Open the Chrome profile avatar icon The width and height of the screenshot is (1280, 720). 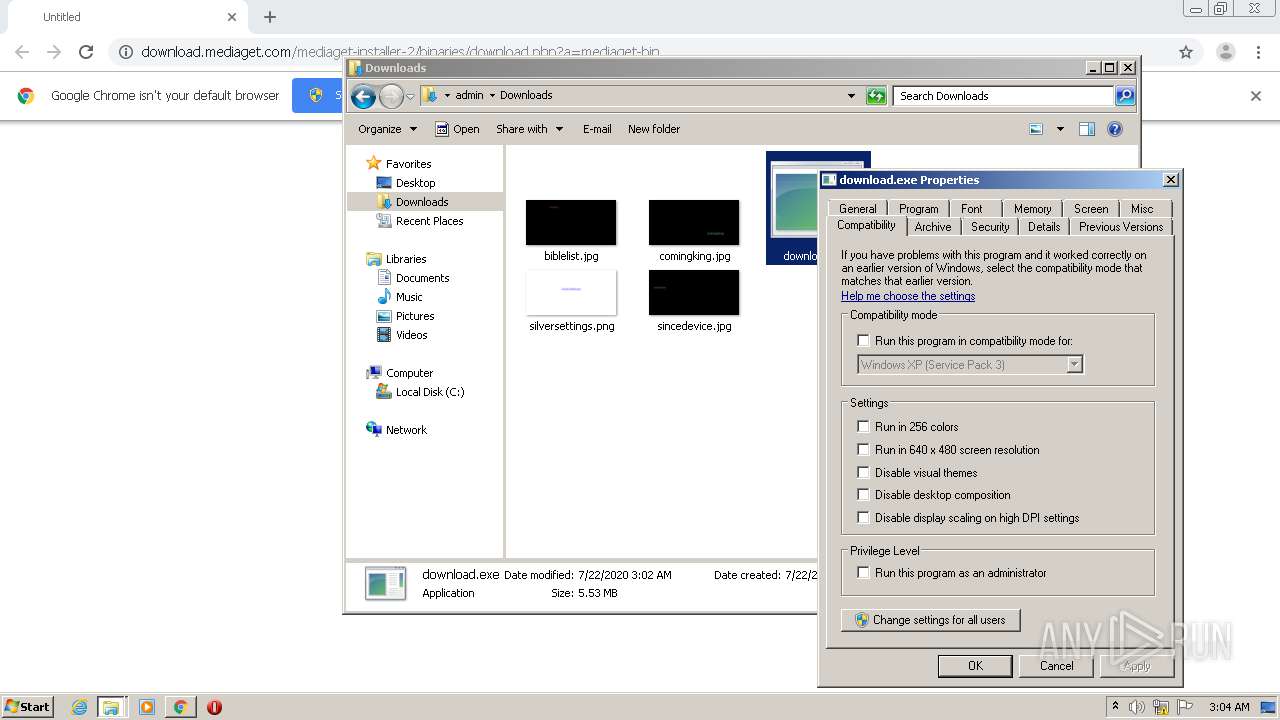pyautogui.click(x=1225, y=52)
